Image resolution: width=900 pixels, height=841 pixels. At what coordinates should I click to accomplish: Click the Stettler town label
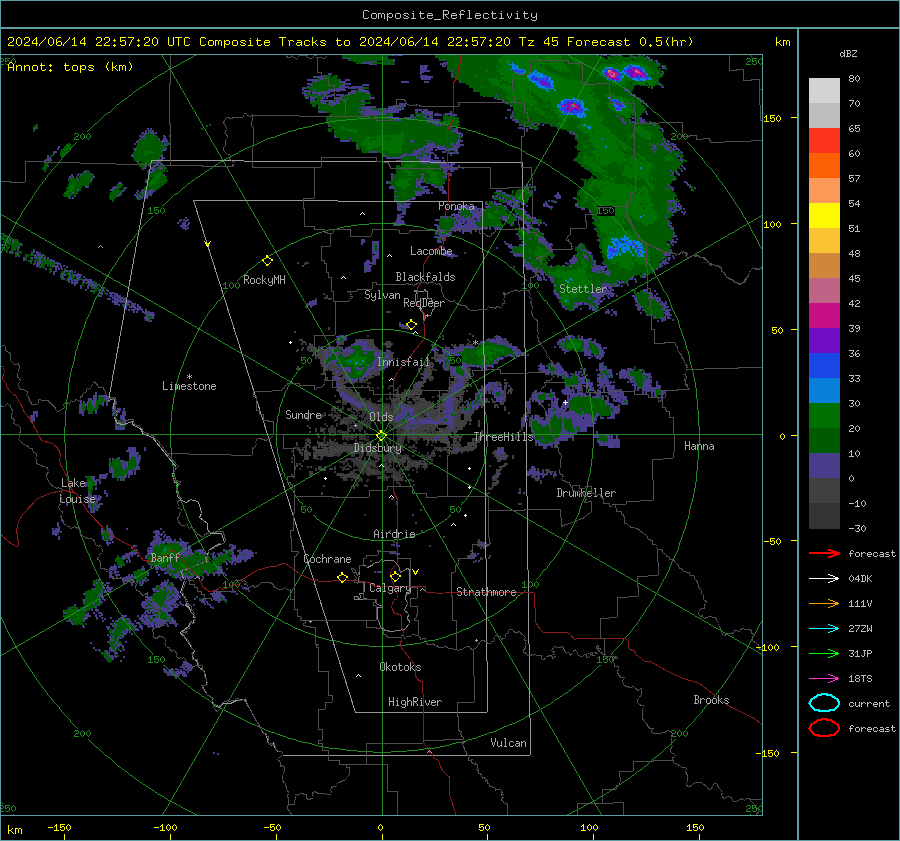[583, 289]
